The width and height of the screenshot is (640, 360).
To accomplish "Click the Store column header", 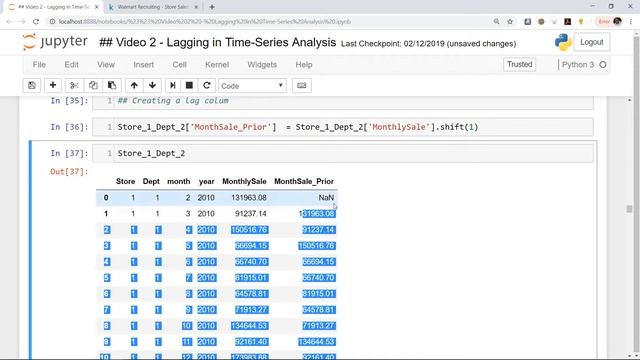I will pos(125,181).
